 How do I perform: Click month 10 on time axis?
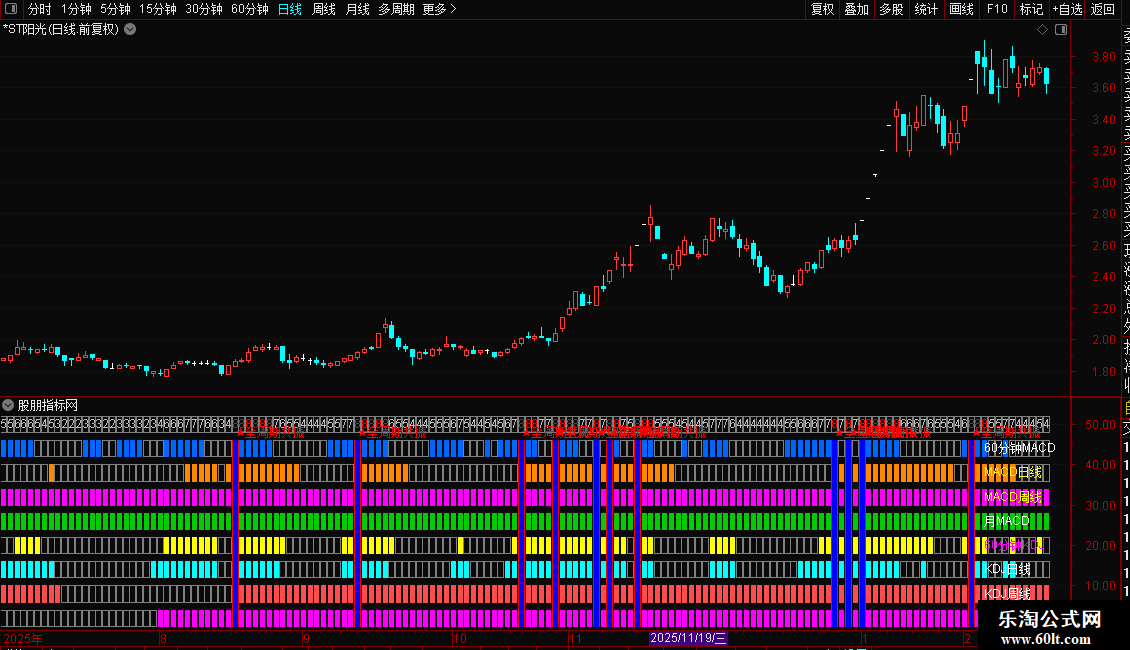click(x=460, y=638)
